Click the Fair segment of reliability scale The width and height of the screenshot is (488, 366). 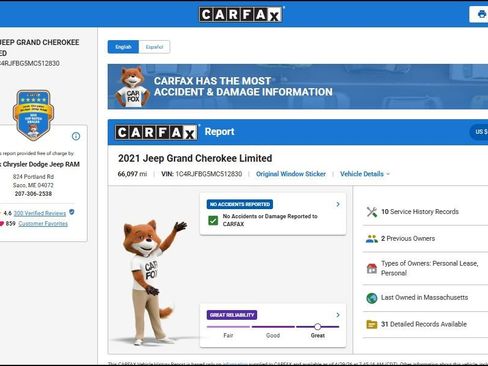click(x=228, y=327)
